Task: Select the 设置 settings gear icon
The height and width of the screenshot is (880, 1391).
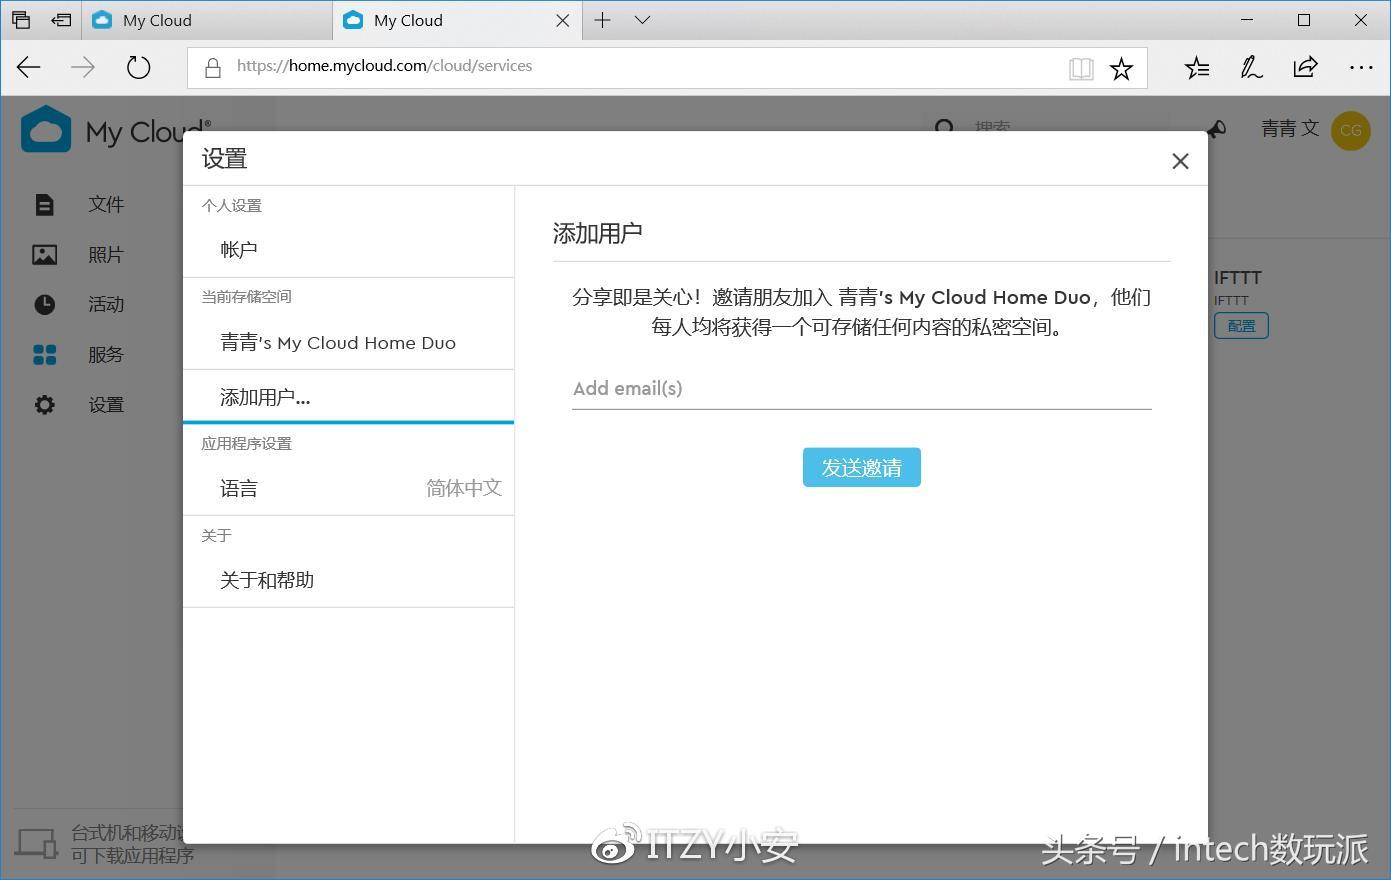Action: pyautogui.click(x=44, y=404)
